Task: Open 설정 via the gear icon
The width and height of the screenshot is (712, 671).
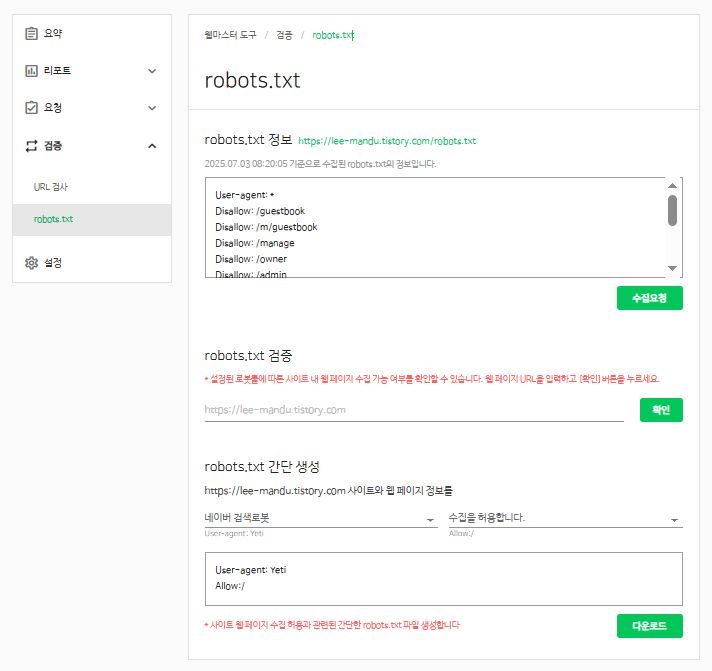Action: point(31,263)
